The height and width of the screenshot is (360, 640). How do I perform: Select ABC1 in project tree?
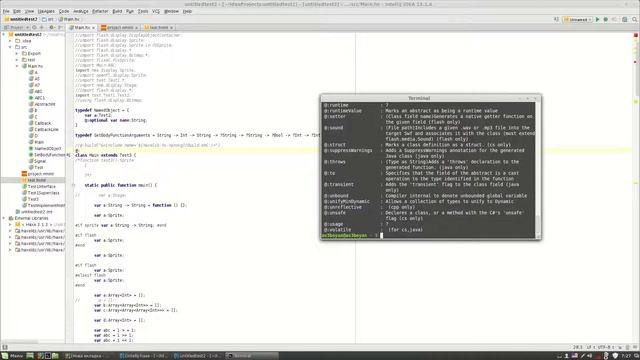37,98
